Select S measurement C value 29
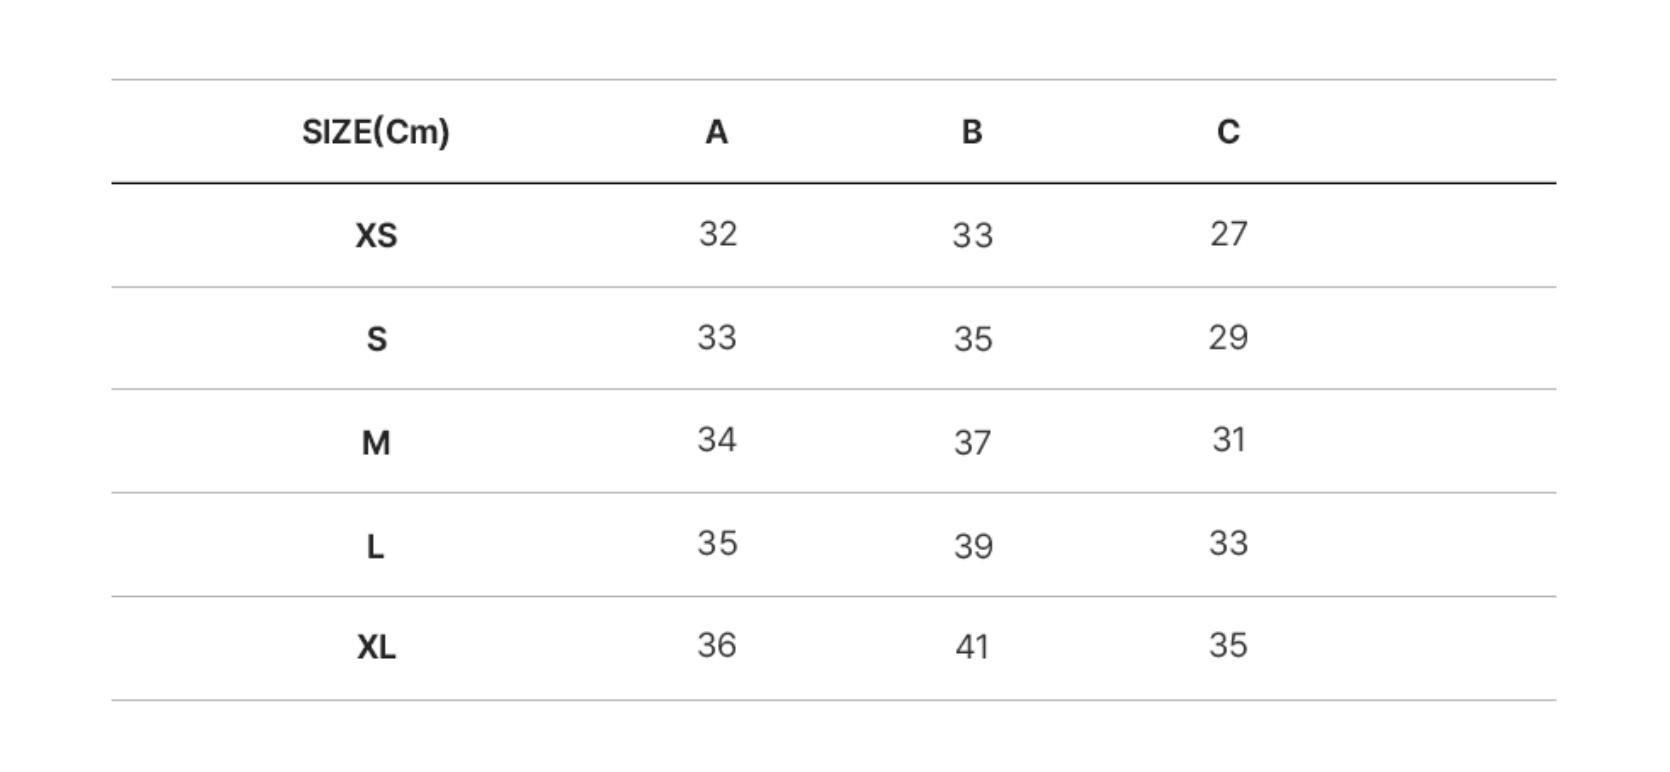Viewport: 1670px width, 772px height. pyautogui.click(x=1228, y=337)
